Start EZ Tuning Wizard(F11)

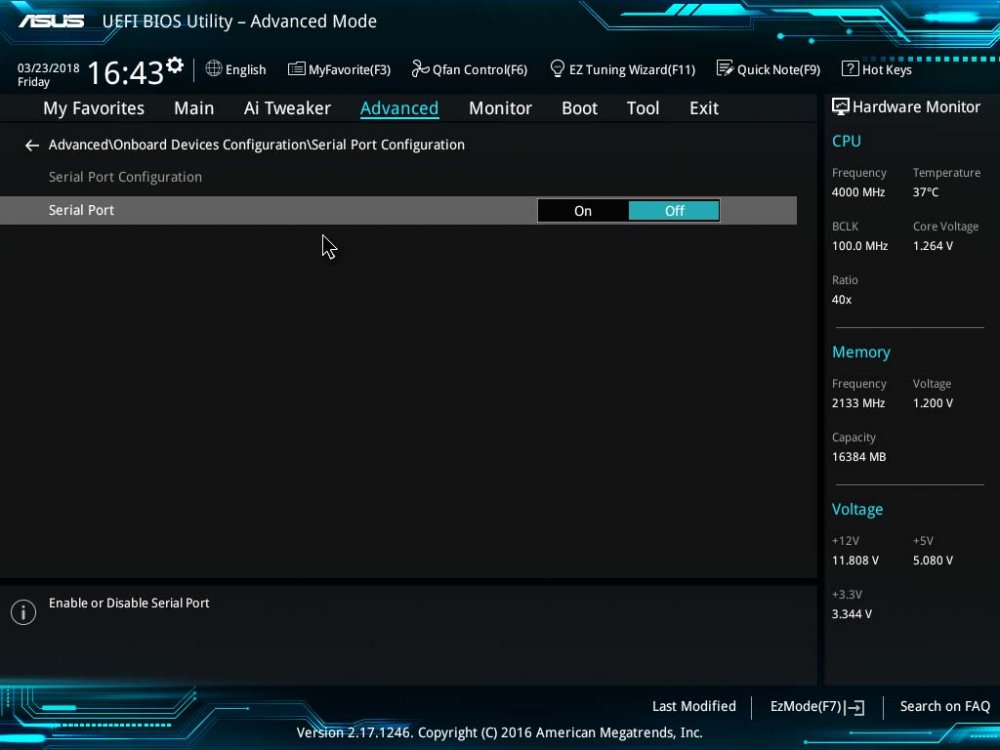pyautogui.click(x=632, y=70)
